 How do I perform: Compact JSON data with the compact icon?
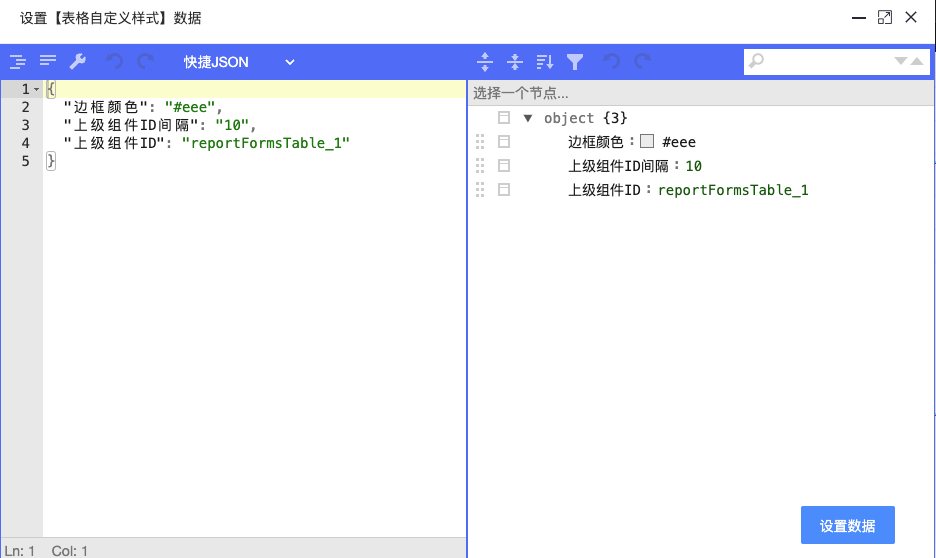click(x=48, y=61)
